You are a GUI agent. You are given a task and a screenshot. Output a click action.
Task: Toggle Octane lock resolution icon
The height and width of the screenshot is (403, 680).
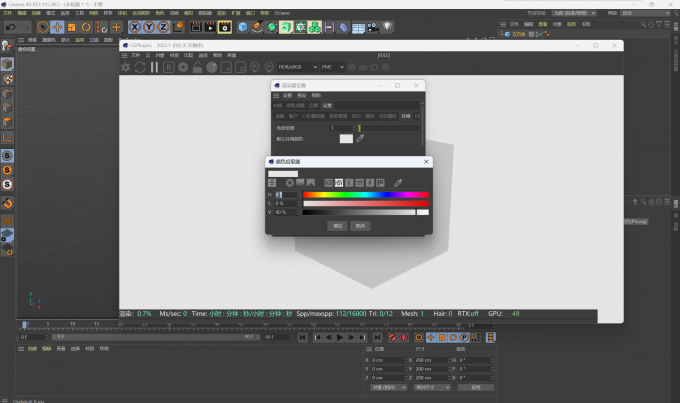[x=197, y=67]
